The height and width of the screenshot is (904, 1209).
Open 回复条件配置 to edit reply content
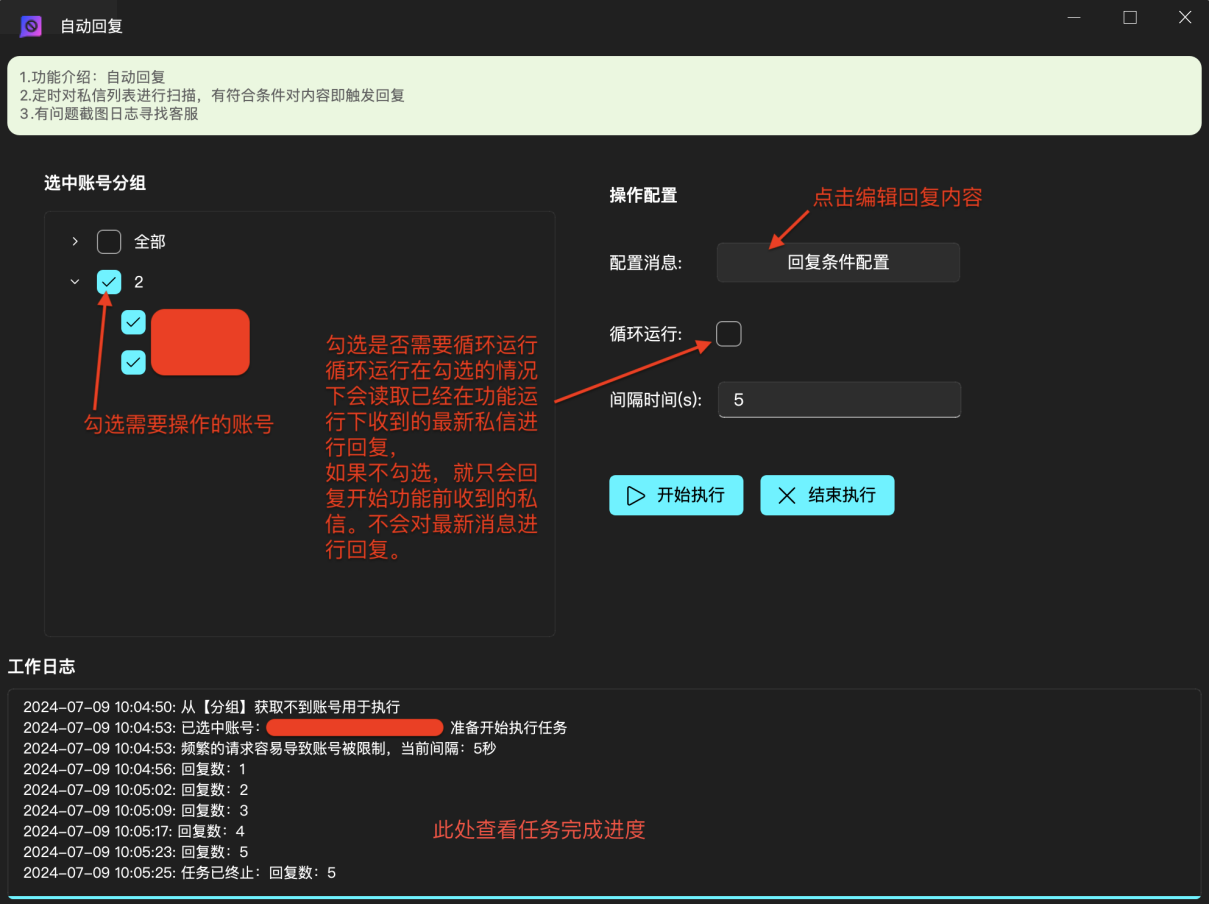pos(838,263)
